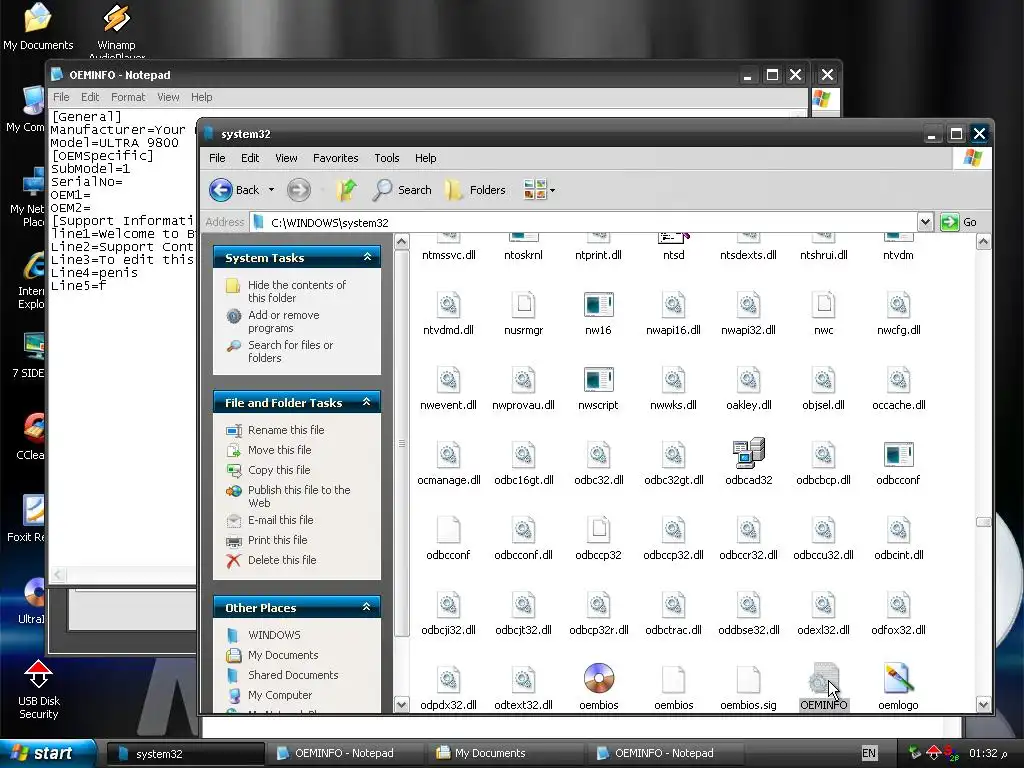Screen dimensions: 1024x768
Task: Open Search in the Explorer toolbar
Action: click(402, 190)
